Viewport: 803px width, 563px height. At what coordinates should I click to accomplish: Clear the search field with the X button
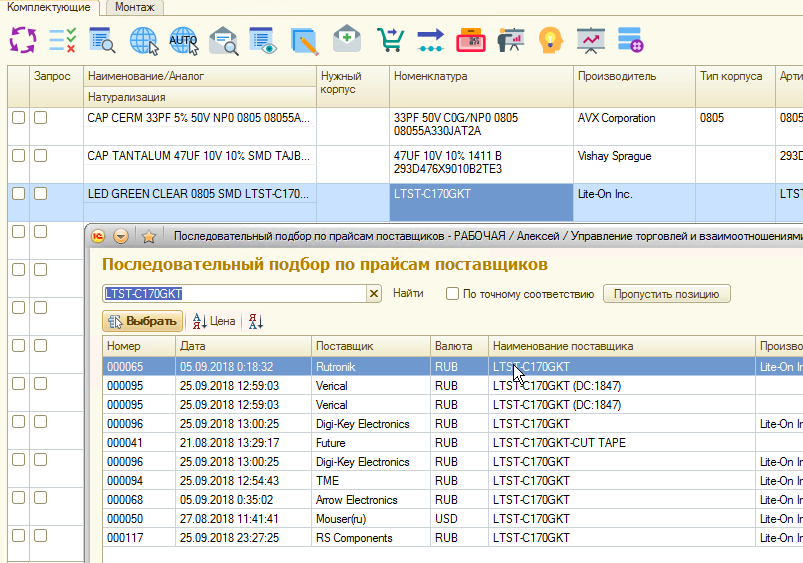coord(374,294)
